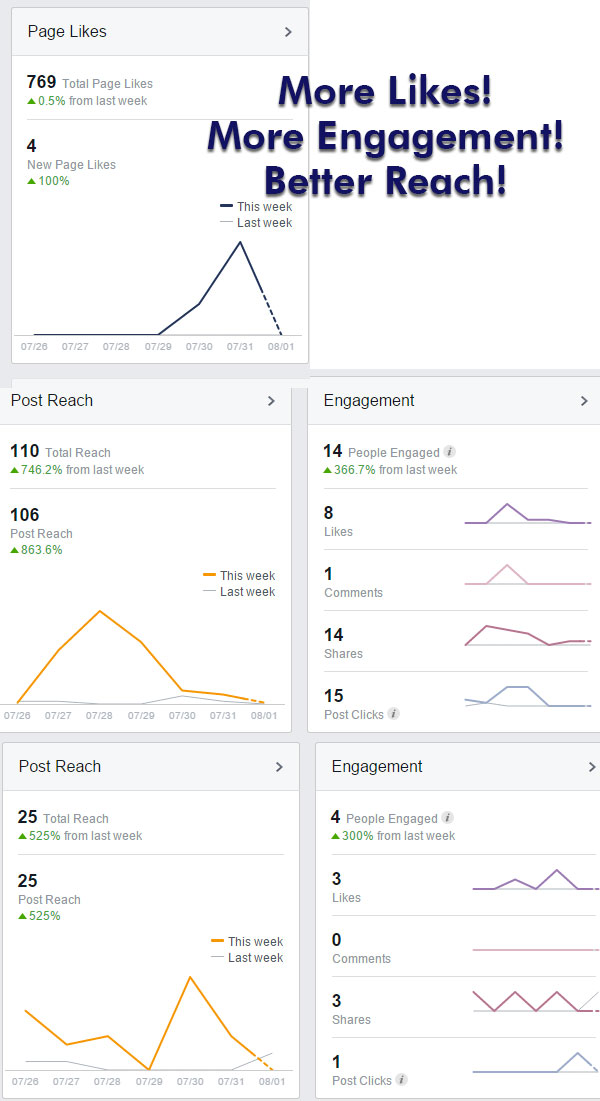600x1101 pixels.
Task: Click the 769 Total Page Likes figure
Action: click(x=42, y=83)
